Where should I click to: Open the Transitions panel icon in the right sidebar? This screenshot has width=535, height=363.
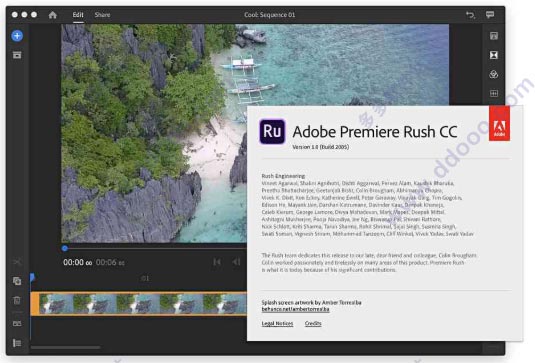pos(494,55)
